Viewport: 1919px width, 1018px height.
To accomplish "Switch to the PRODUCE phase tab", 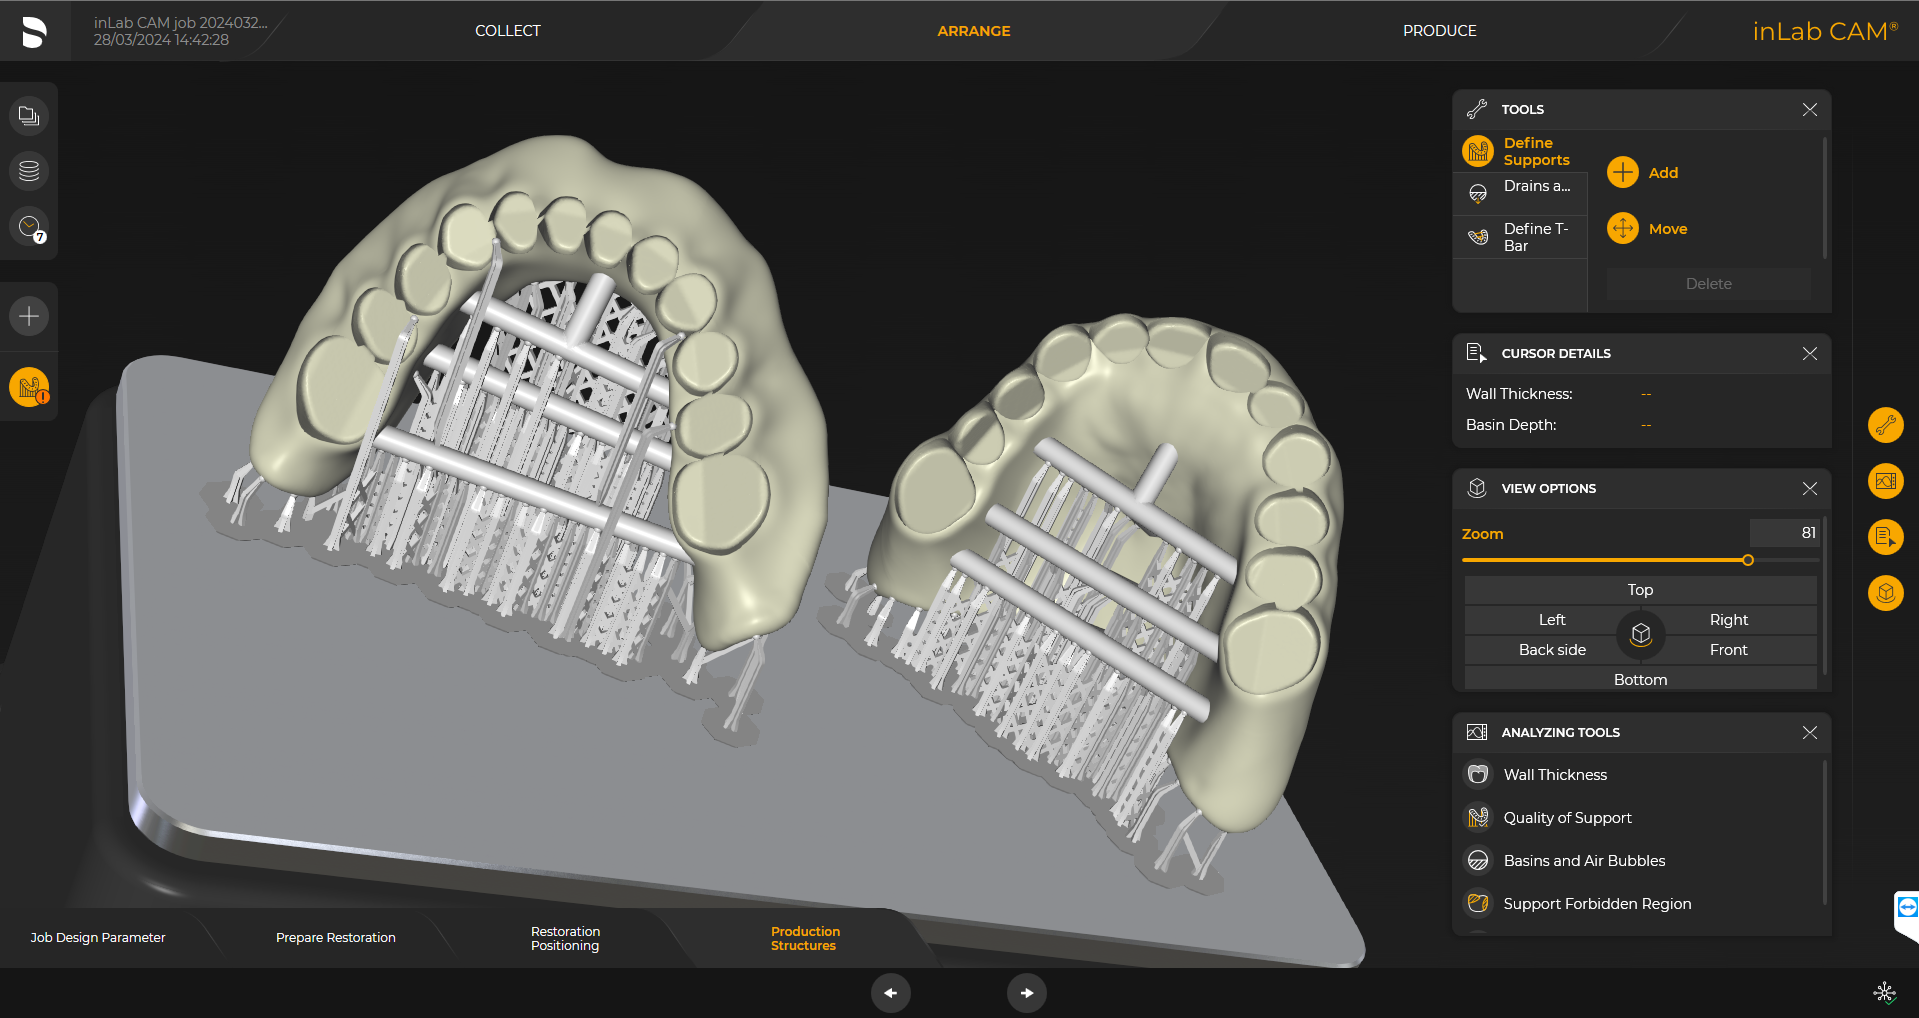I will click(1439, 31).
